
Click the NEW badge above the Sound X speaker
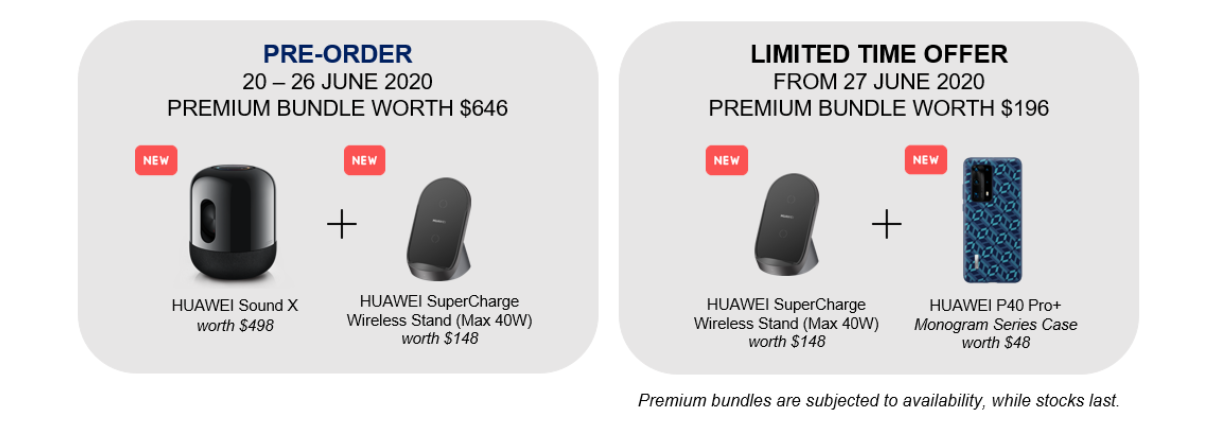(x=156, y=160)
